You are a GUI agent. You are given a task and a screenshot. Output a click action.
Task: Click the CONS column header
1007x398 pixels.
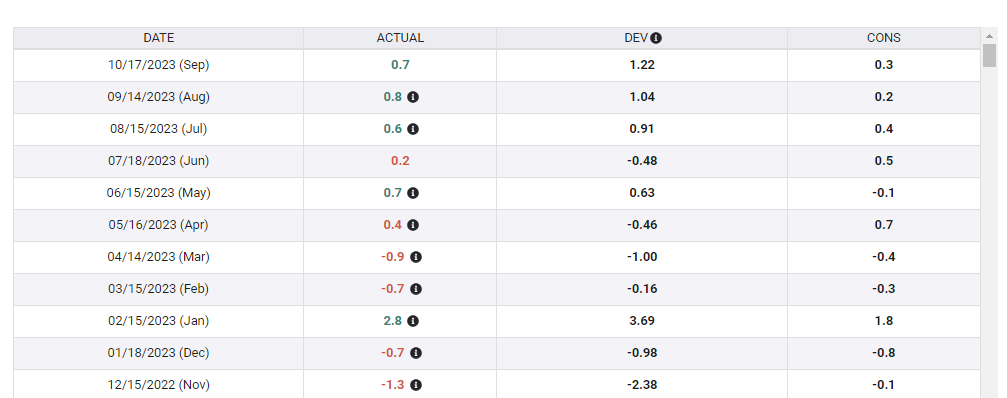coord(884,38)
